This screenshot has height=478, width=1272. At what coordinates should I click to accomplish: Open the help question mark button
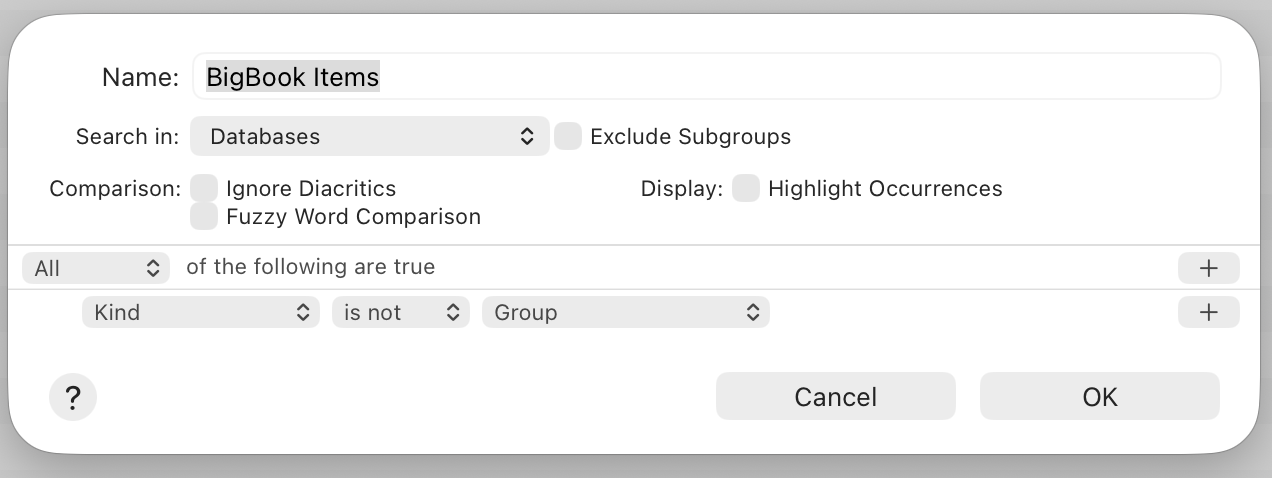72,397
